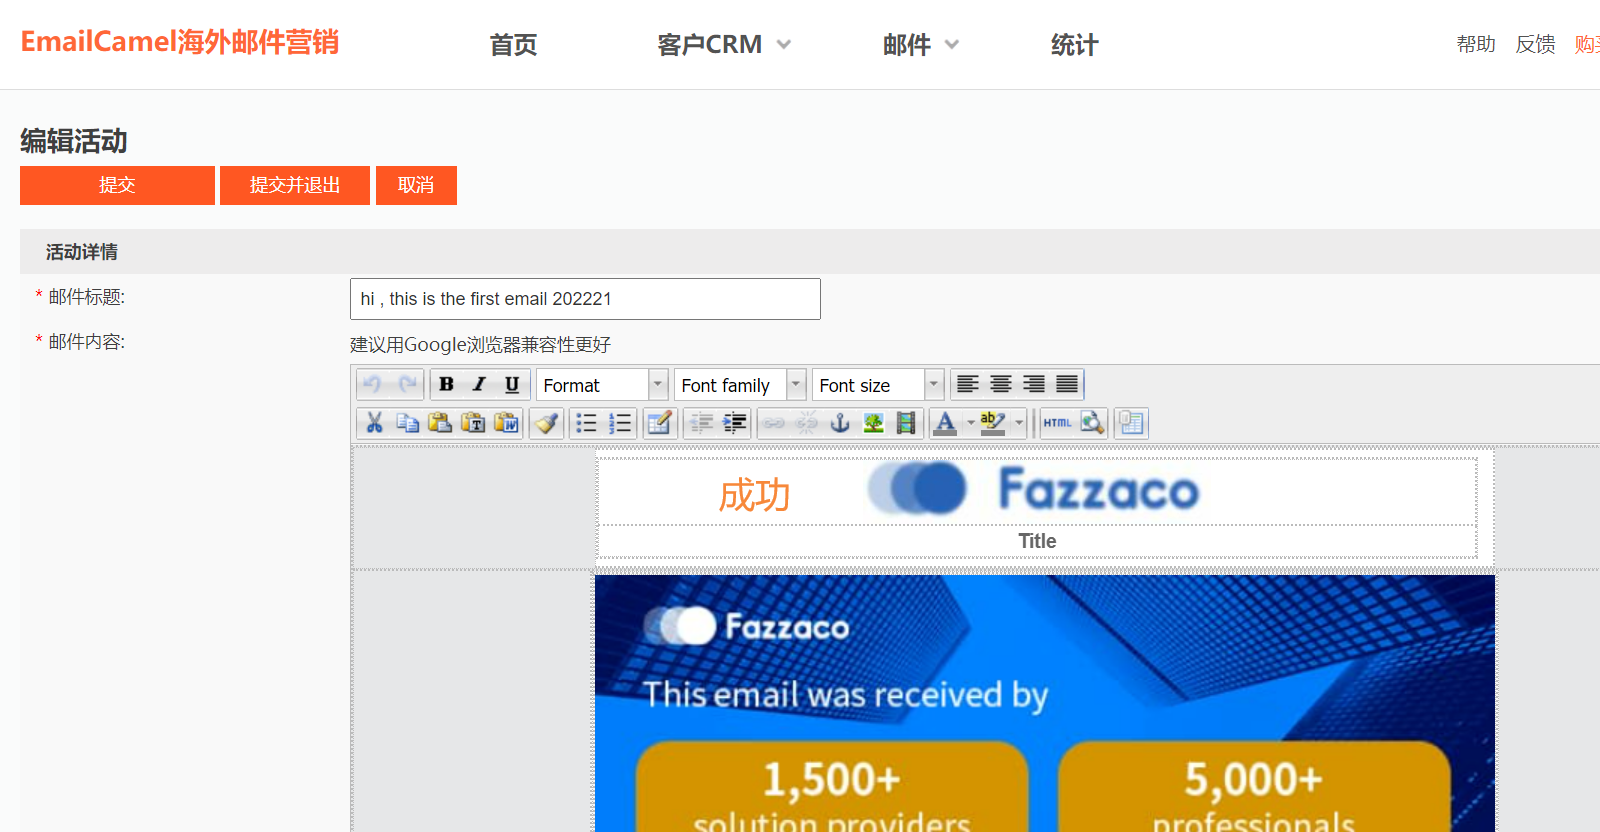The image size is (1600, 832).
Task: Click the insert image tree icon
Action: point(873,423)
